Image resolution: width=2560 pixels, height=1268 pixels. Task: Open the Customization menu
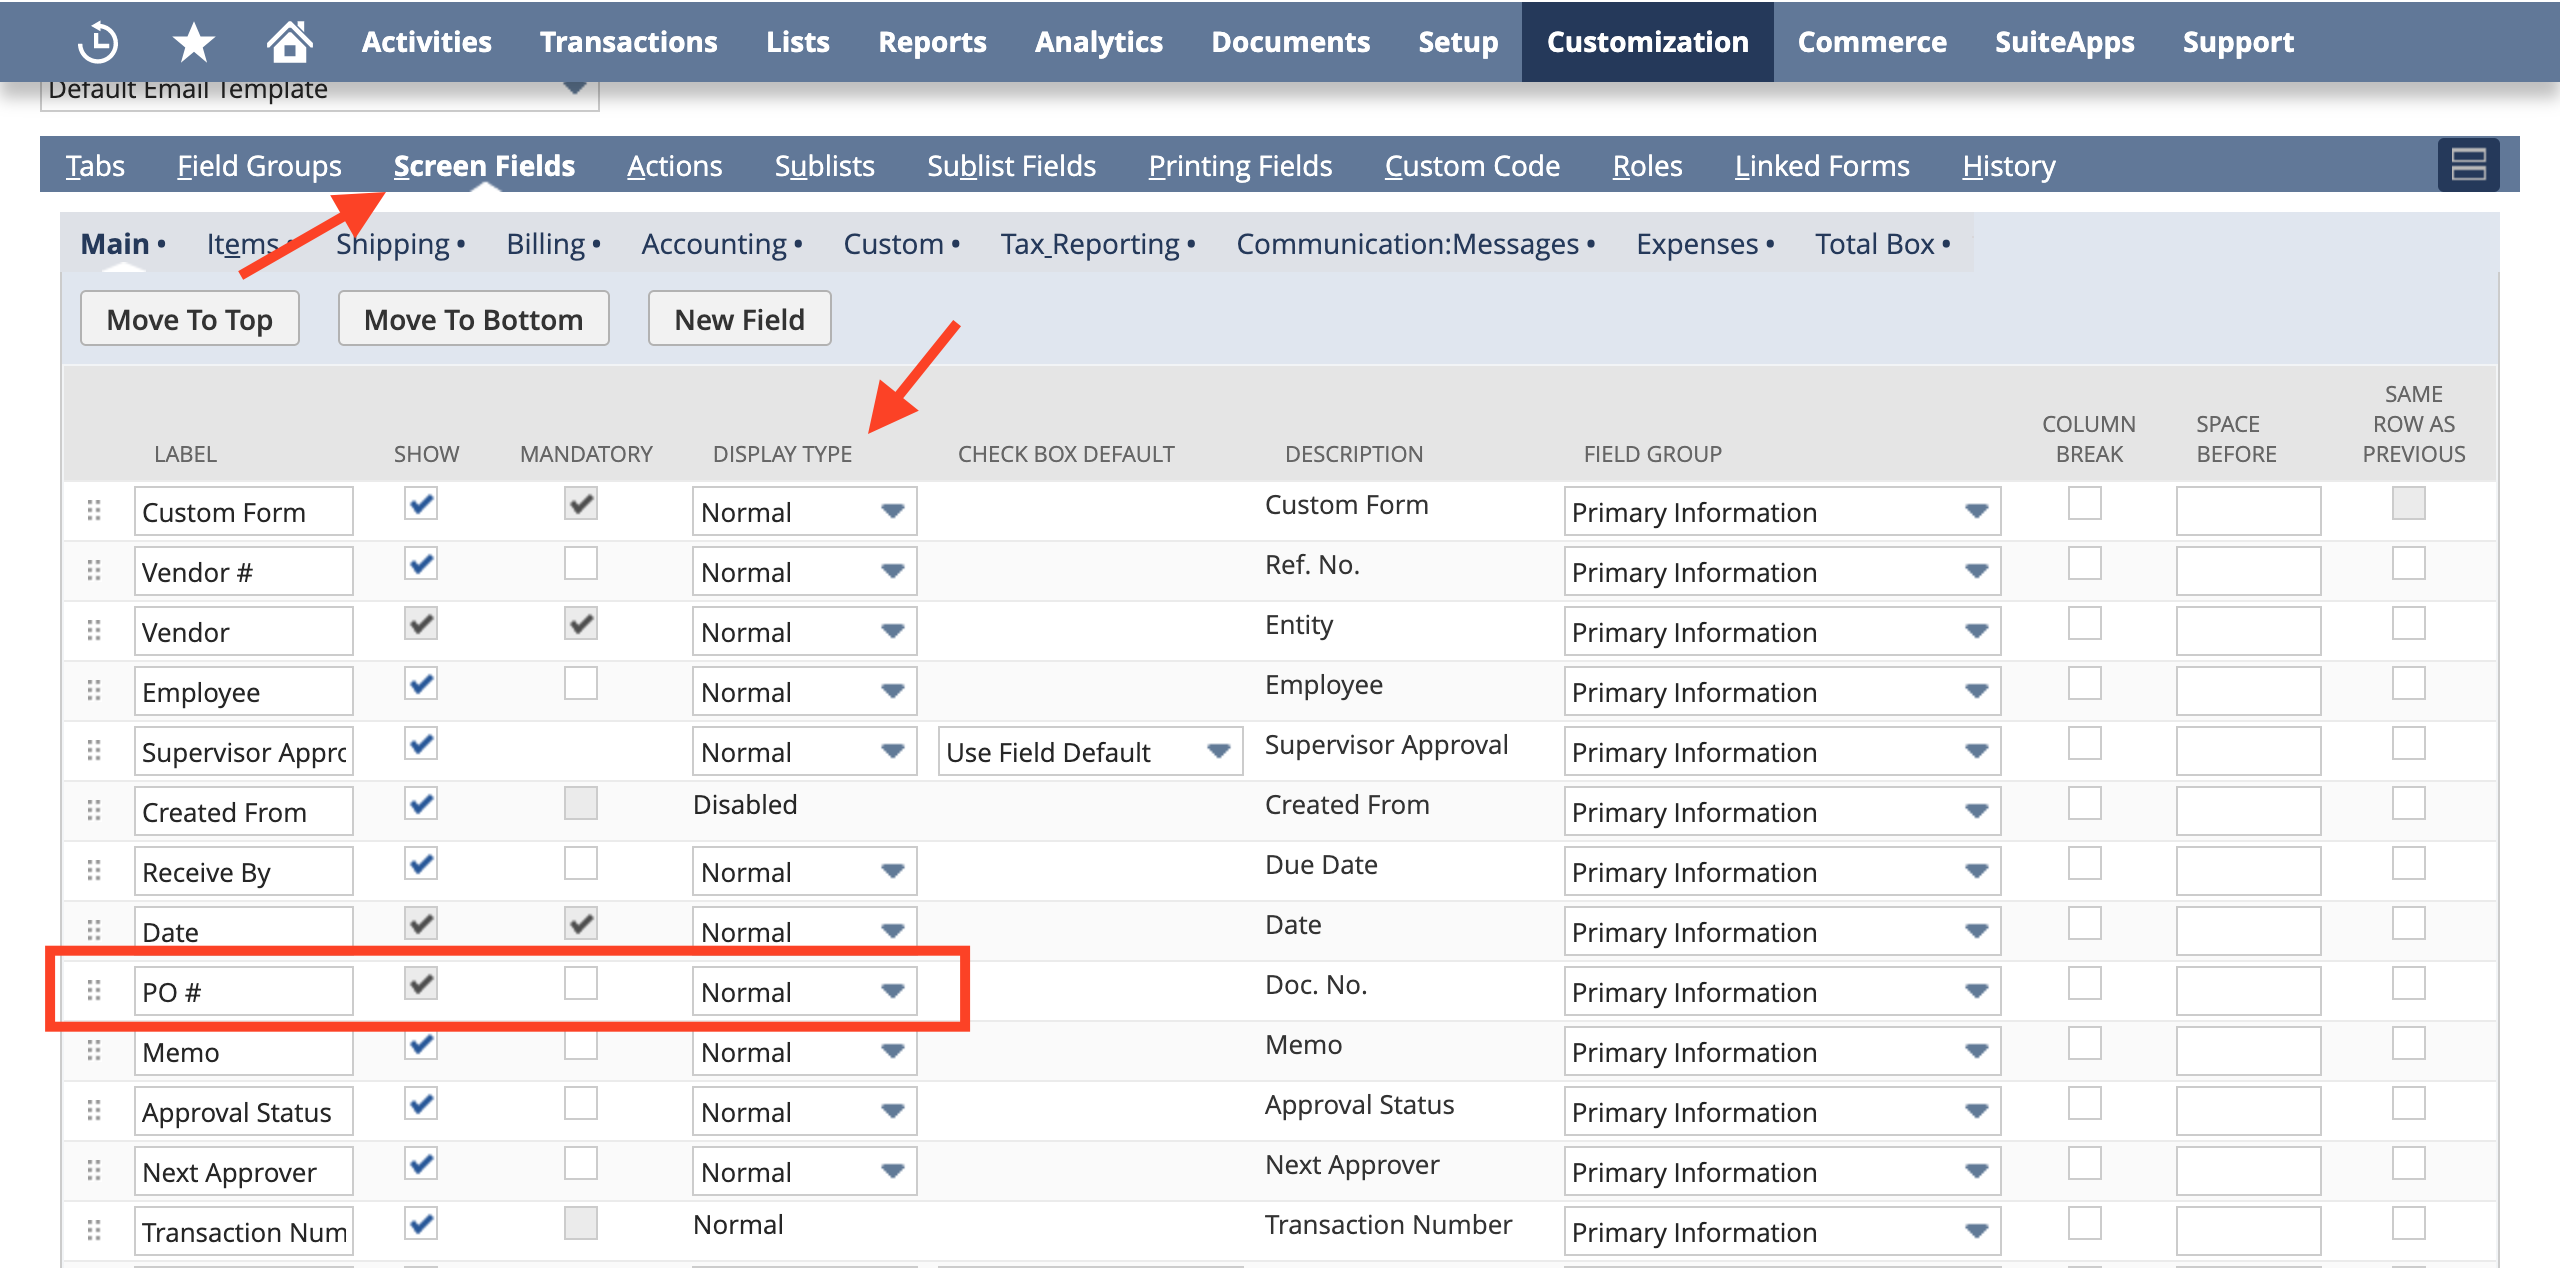(x=1647, y=42)
